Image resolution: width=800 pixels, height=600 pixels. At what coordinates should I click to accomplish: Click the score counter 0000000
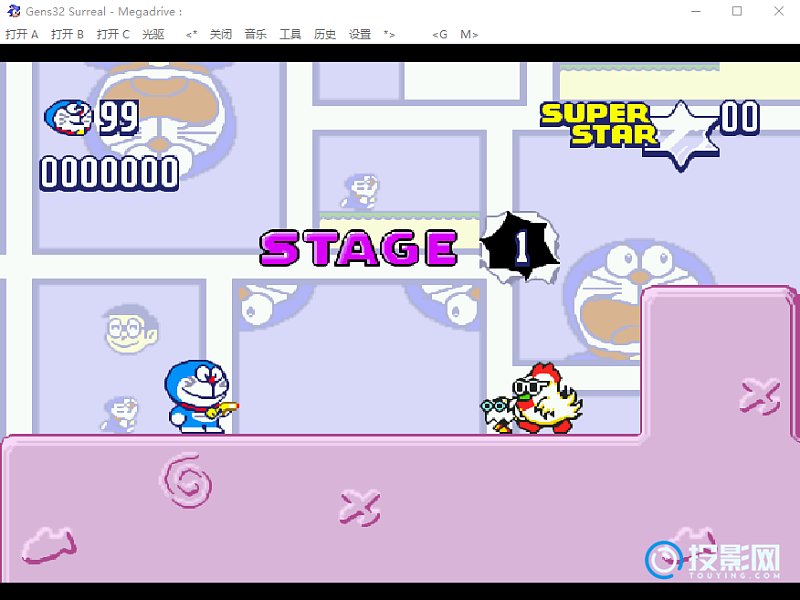point(109,173)
